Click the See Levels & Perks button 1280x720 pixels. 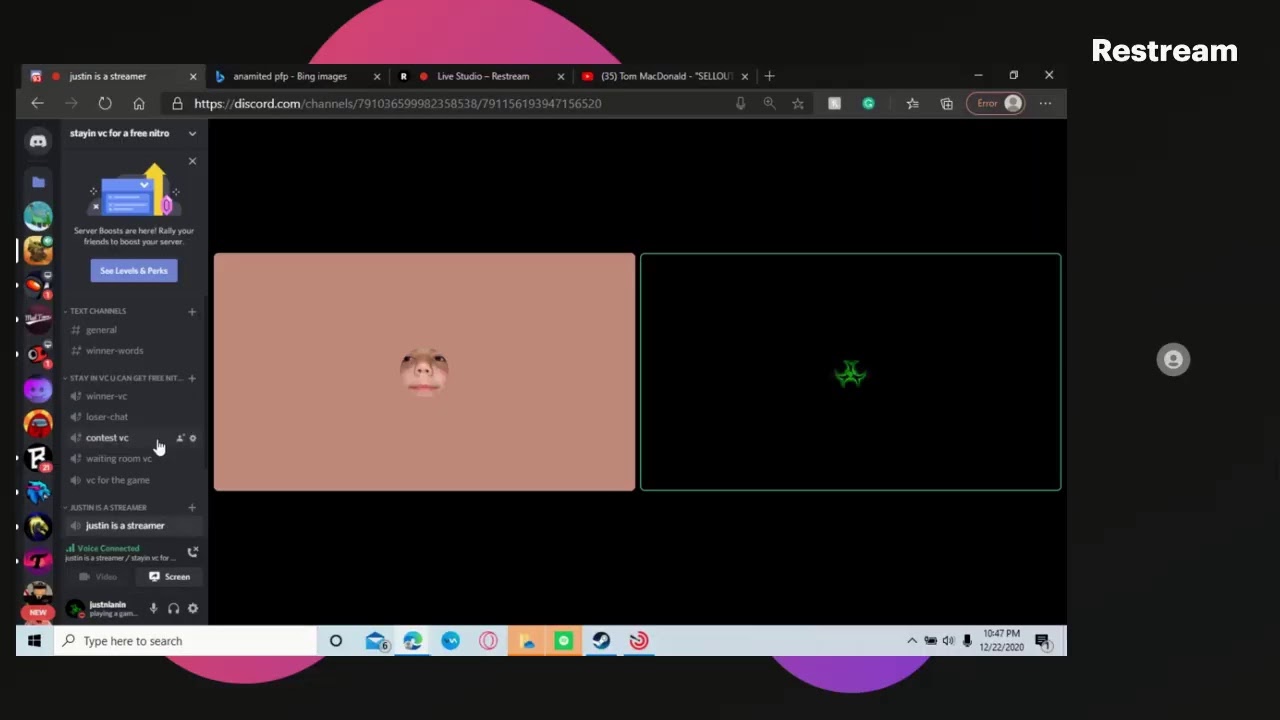point(134,271)
